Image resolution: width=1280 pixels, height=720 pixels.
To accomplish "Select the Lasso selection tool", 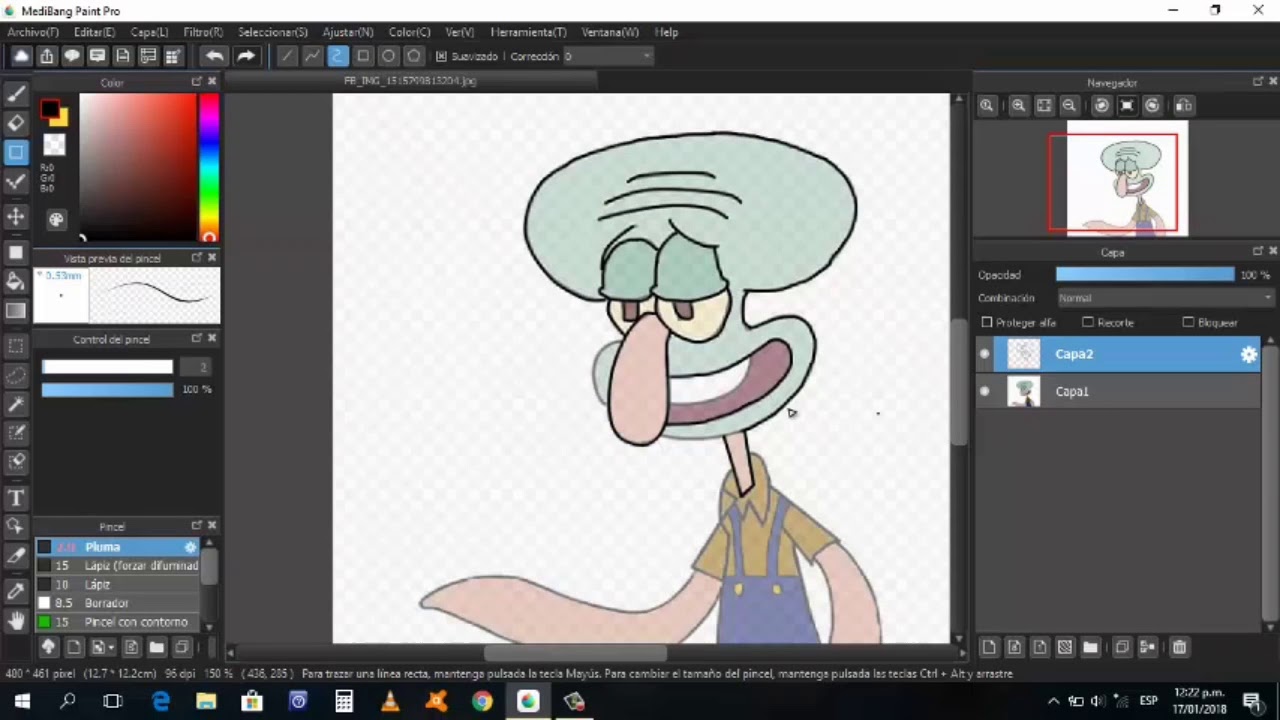I will (x=16, y=375).
